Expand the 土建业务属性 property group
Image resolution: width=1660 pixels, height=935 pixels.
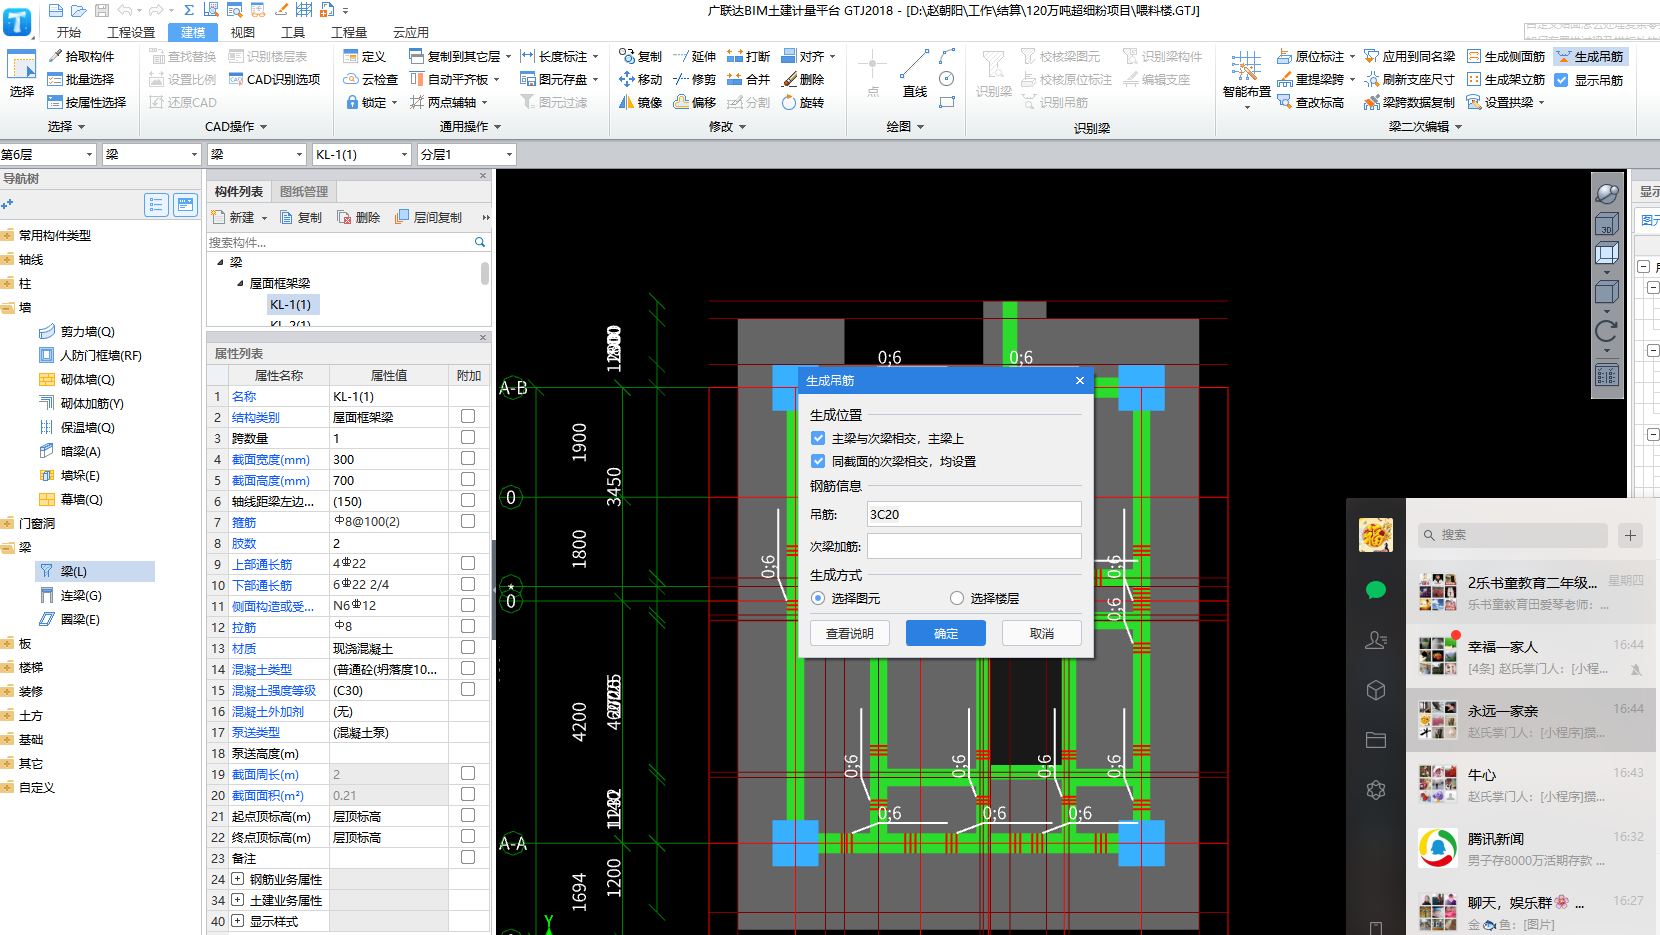tap(238, 900)
